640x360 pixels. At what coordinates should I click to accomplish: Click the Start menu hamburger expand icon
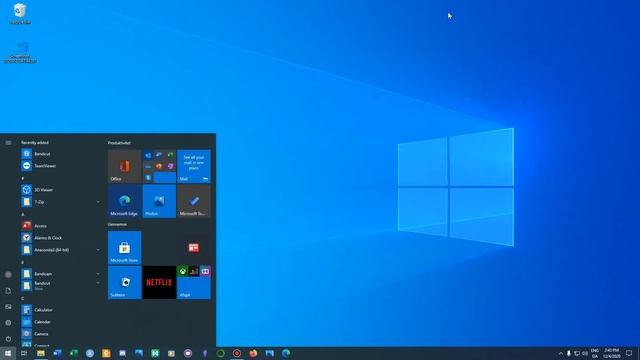coord(8,143)
